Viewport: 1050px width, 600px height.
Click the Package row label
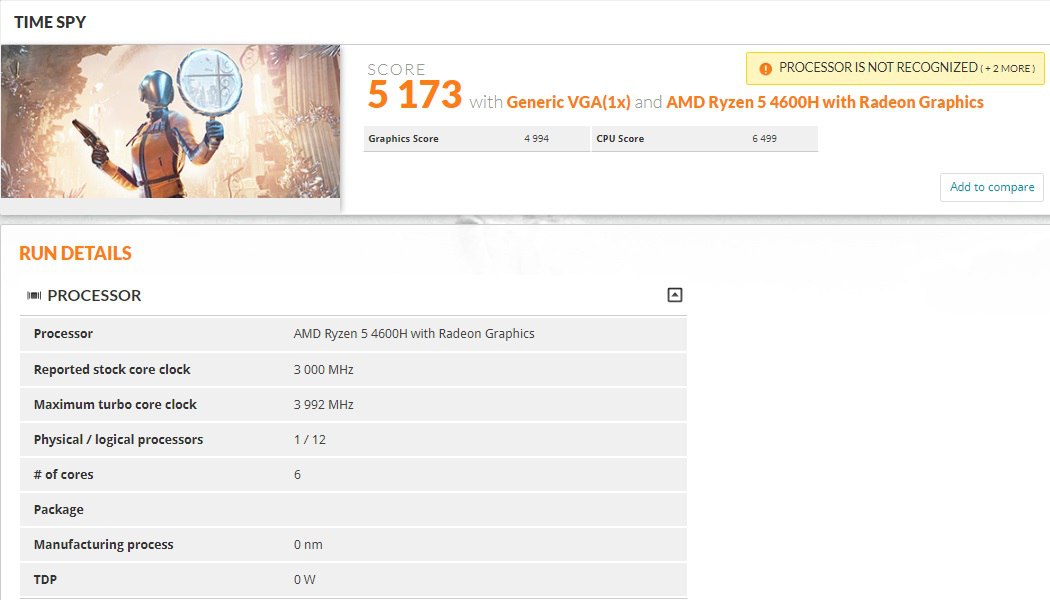click(x=59, y=510)
